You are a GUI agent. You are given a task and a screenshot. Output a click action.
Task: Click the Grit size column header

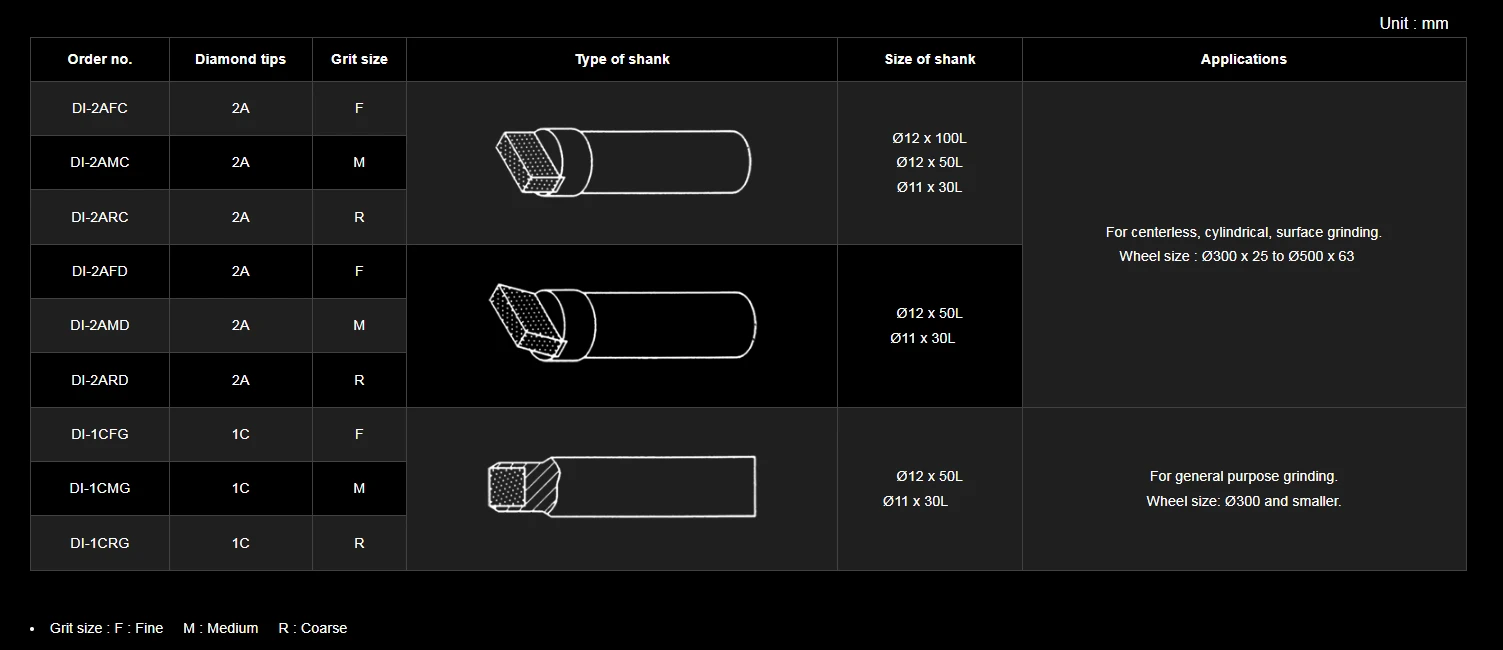pyautogui.click(x=359, y=59)
